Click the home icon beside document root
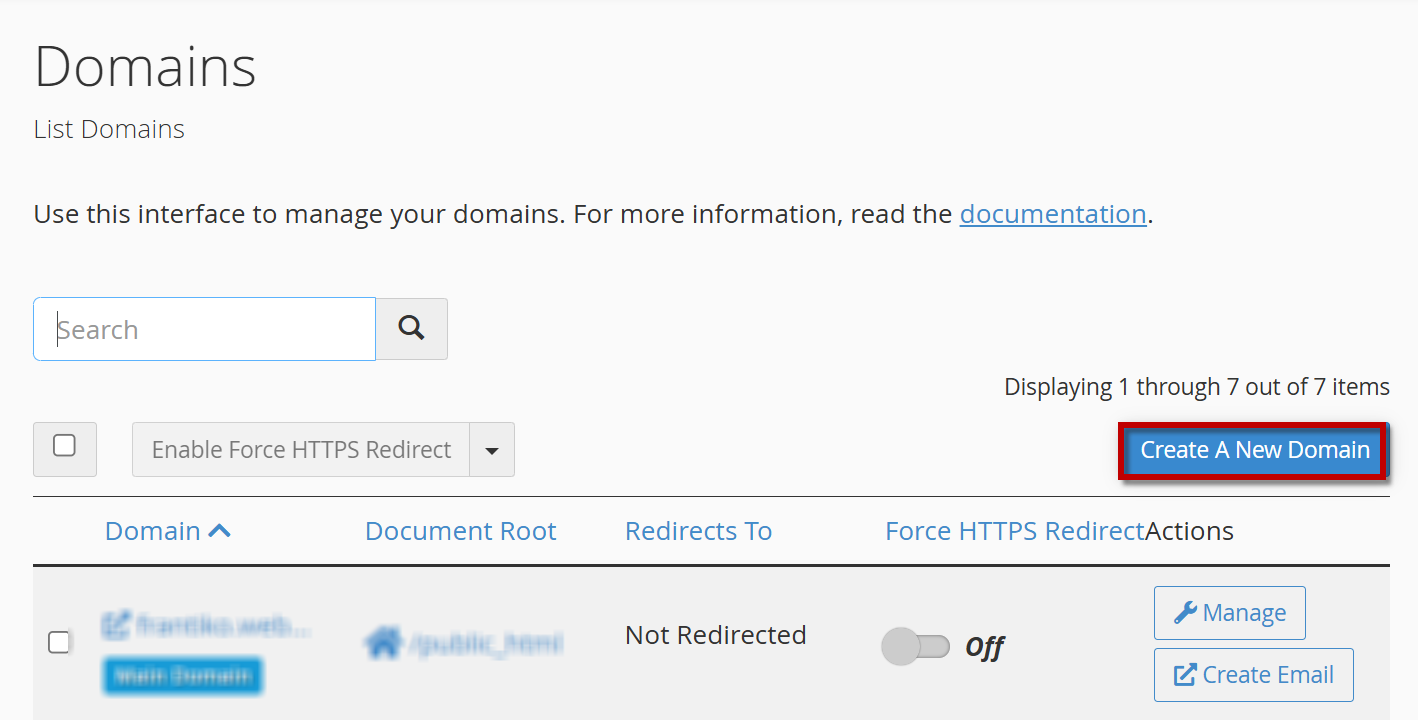The height and width of the screenshot is (720, 1418). [382, 644]
